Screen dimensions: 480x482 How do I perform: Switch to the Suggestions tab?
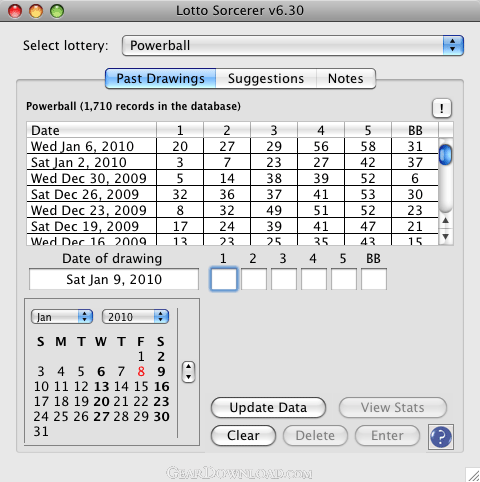266,79
